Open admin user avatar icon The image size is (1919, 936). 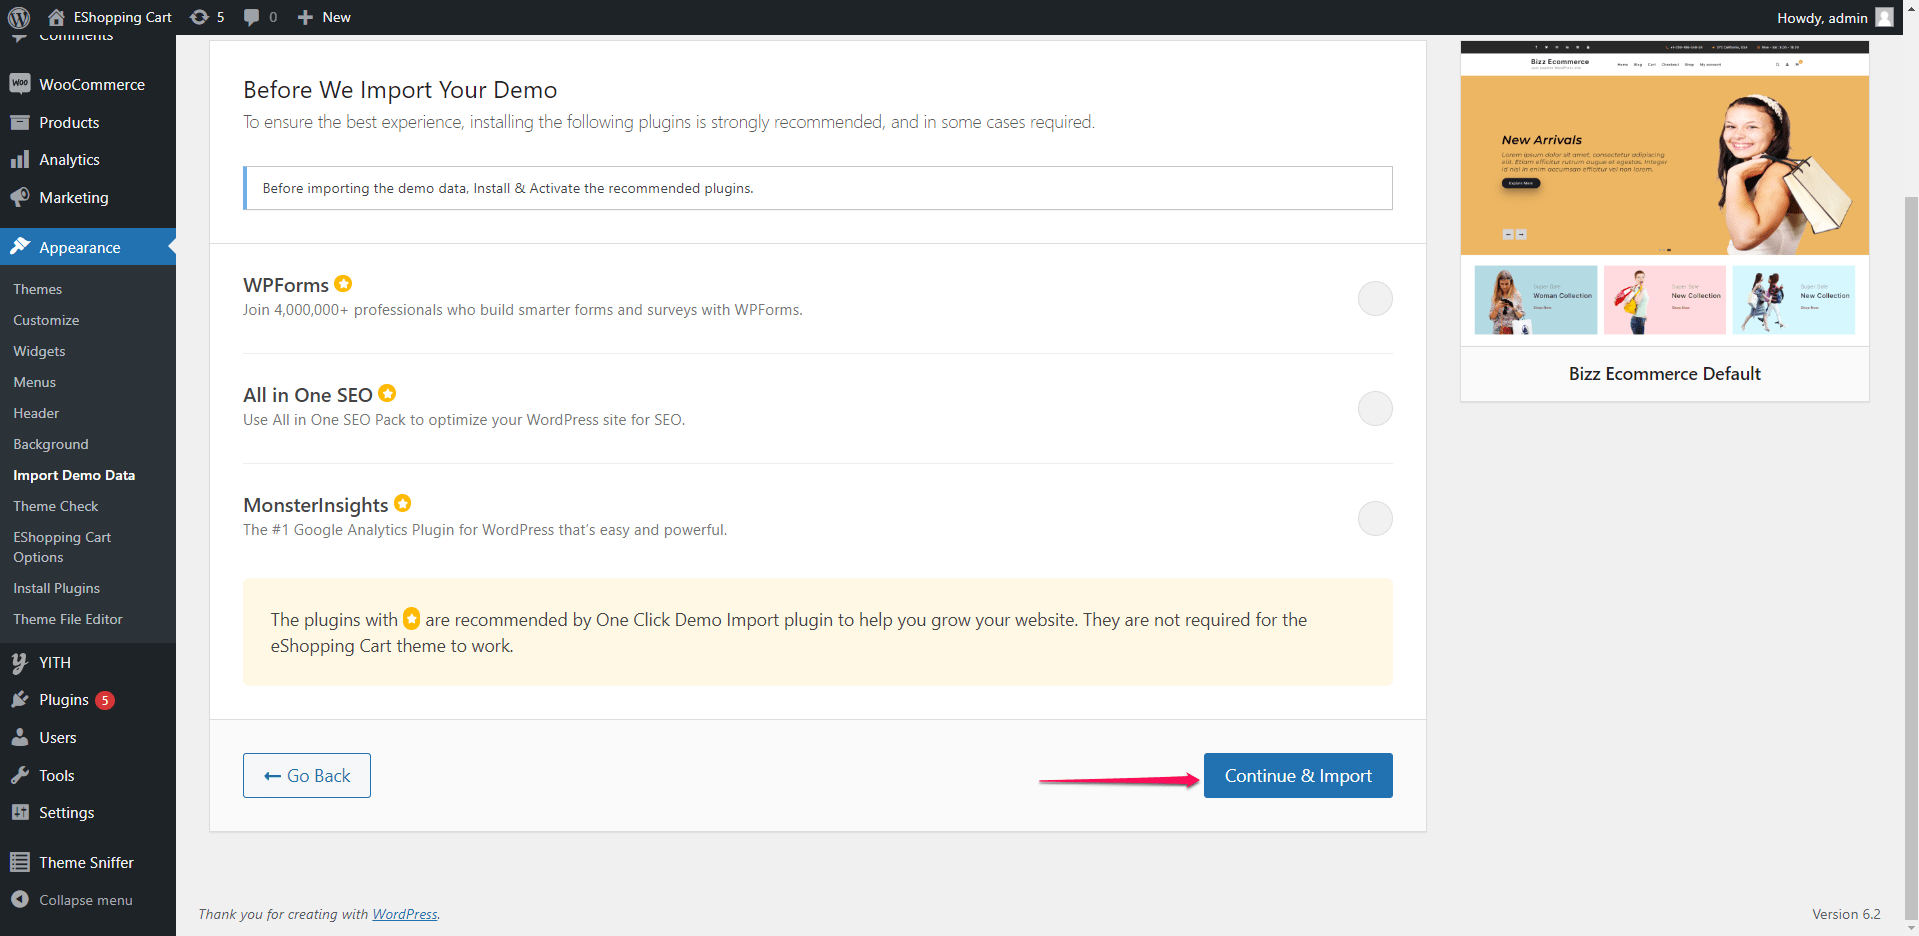pos(1884,17)
